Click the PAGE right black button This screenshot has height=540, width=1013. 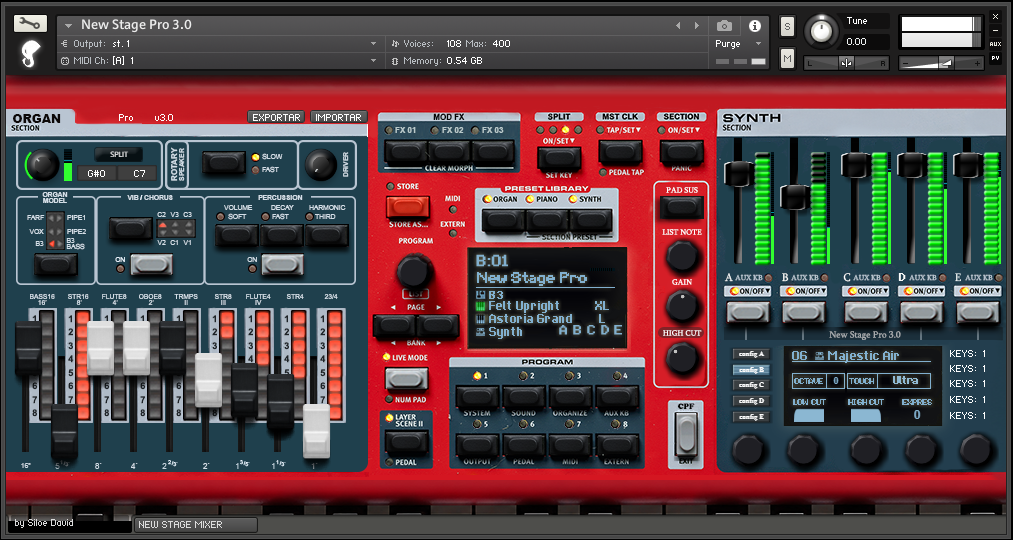[437, 326]
